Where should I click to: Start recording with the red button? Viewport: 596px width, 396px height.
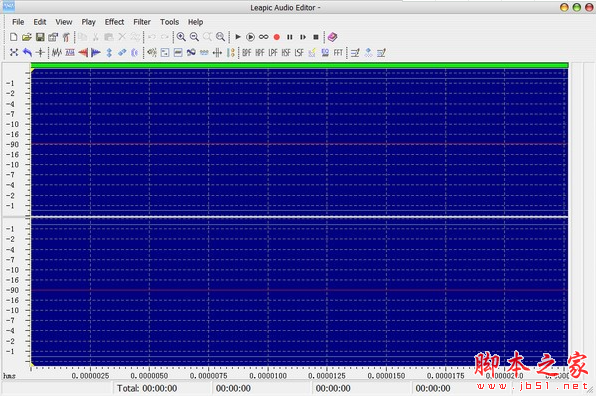coord(277,37)
